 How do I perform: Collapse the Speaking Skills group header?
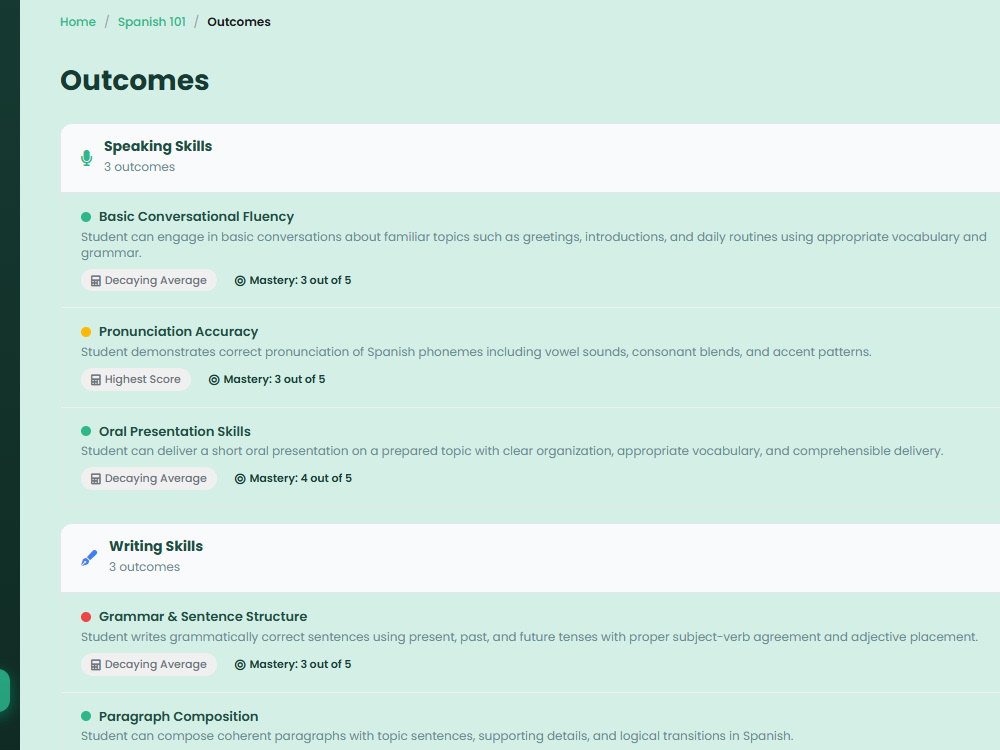click(530, 158)
